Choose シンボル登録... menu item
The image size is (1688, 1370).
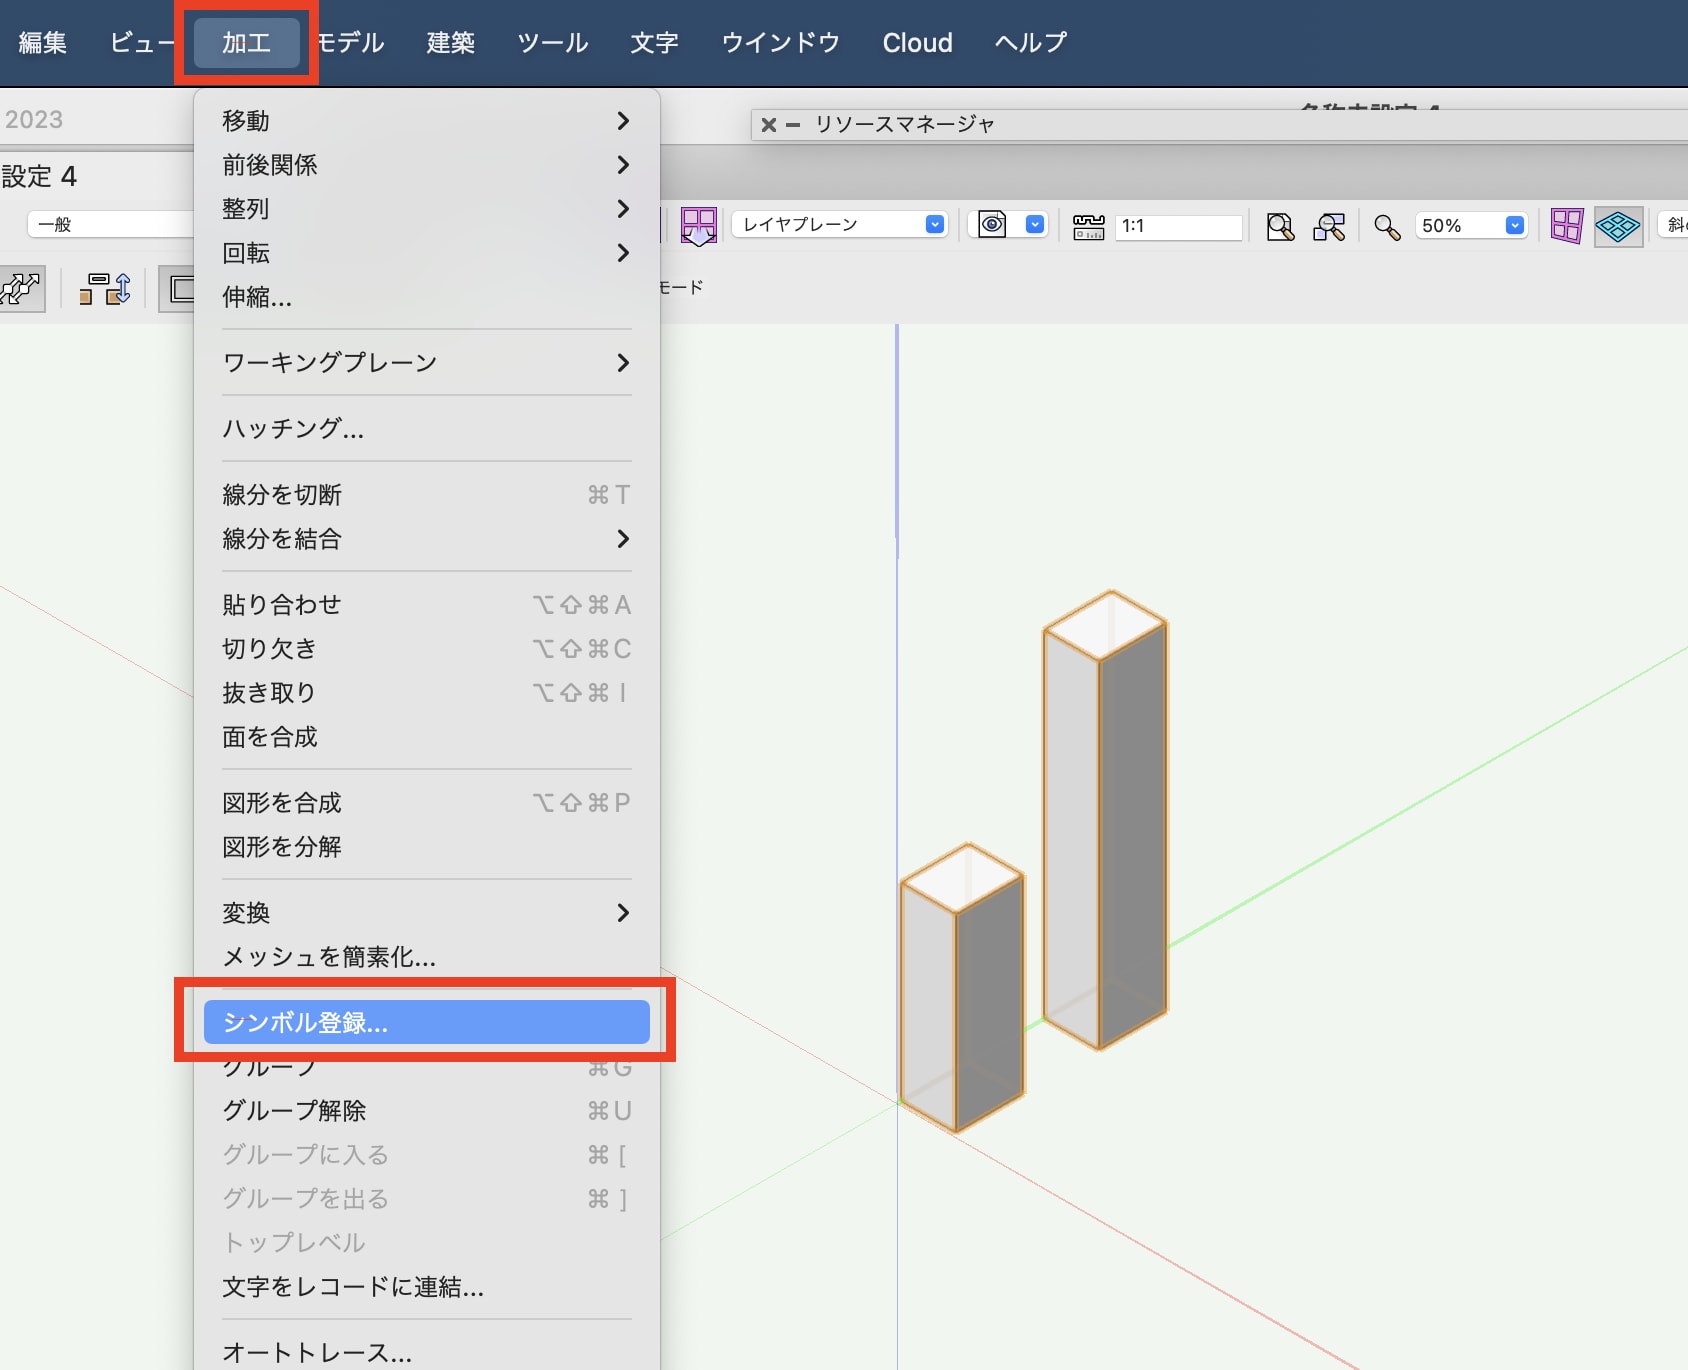pyautogui.click(x=427, y=1023)
